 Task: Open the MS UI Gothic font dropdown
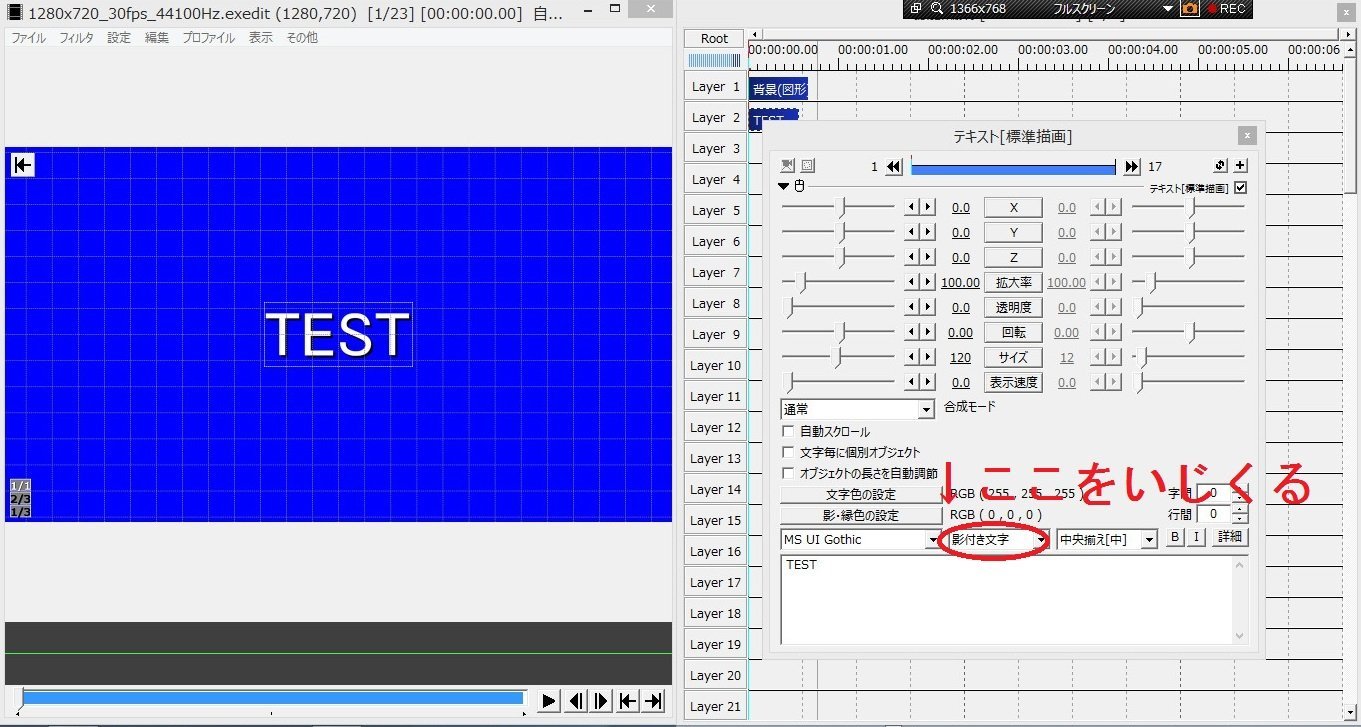click(933, 539)
